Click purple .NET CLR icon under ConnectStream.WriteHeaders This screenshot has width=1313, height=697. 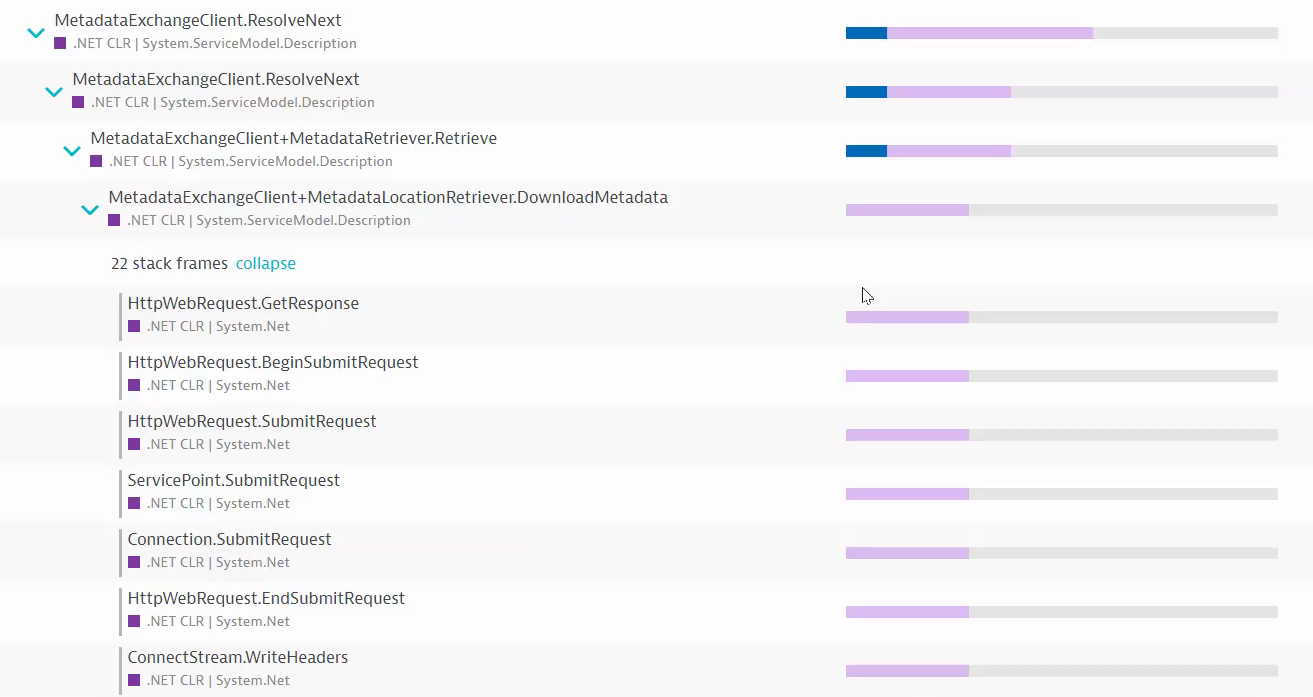pyautogui.click(x=134, y=680)
